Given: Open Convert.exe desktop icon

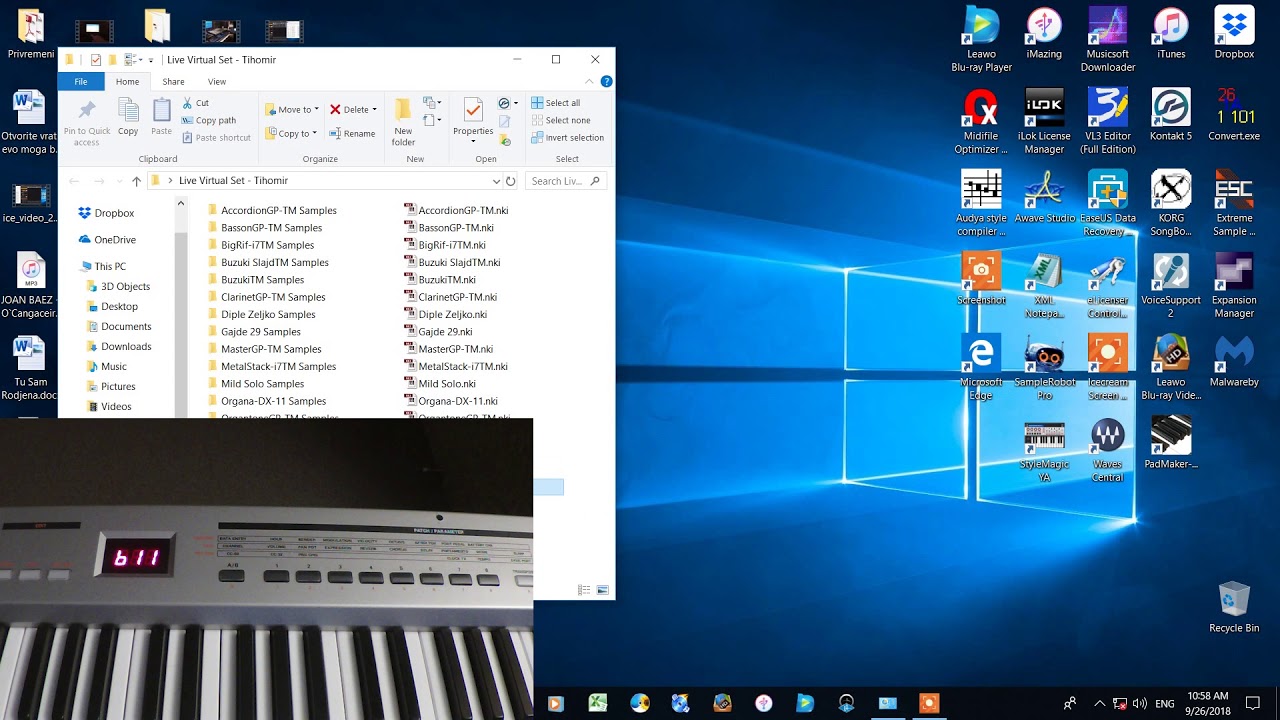Looking at the screenshot, I should (1234, 115).
